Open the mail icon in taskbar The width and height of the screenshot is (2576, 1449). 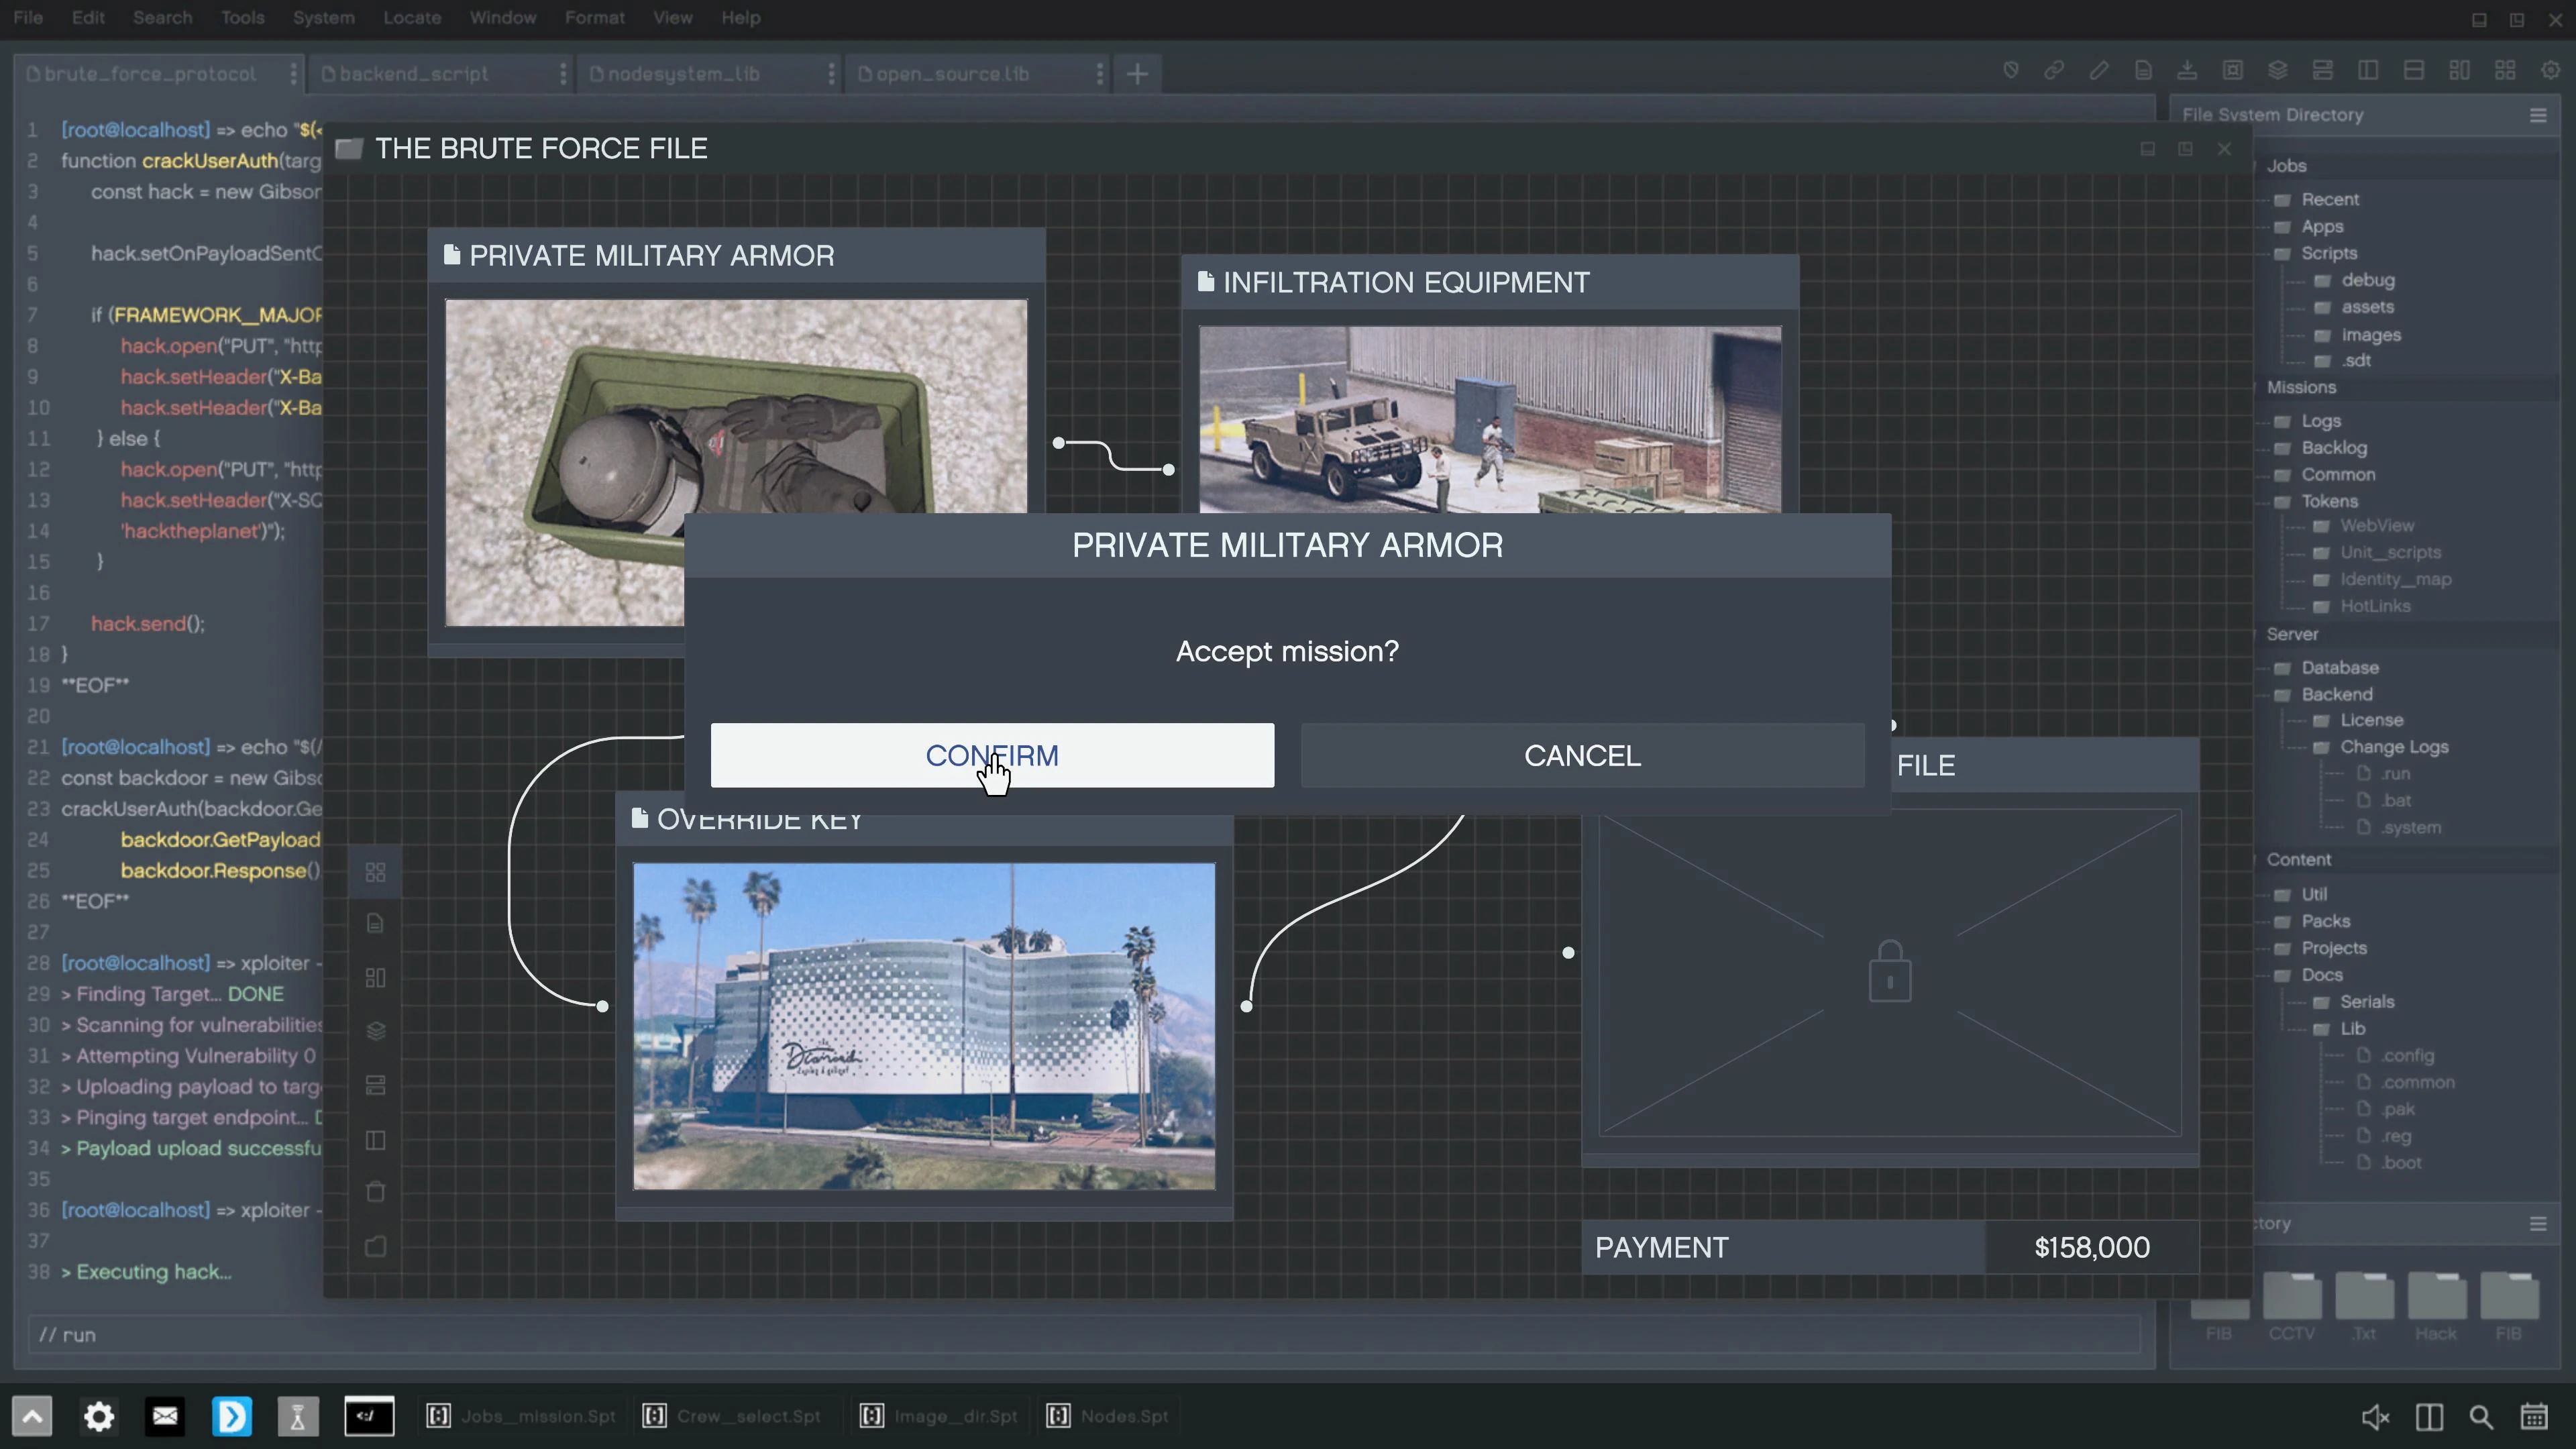165,1416
